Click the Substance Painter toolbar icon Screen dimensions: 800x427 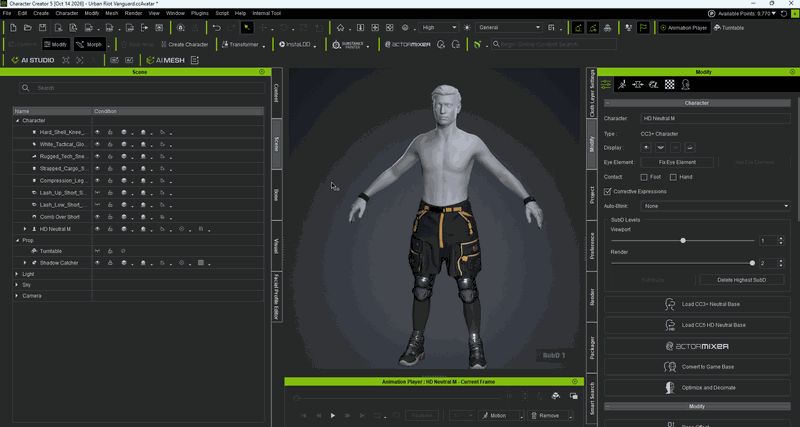tap(347, 44)
